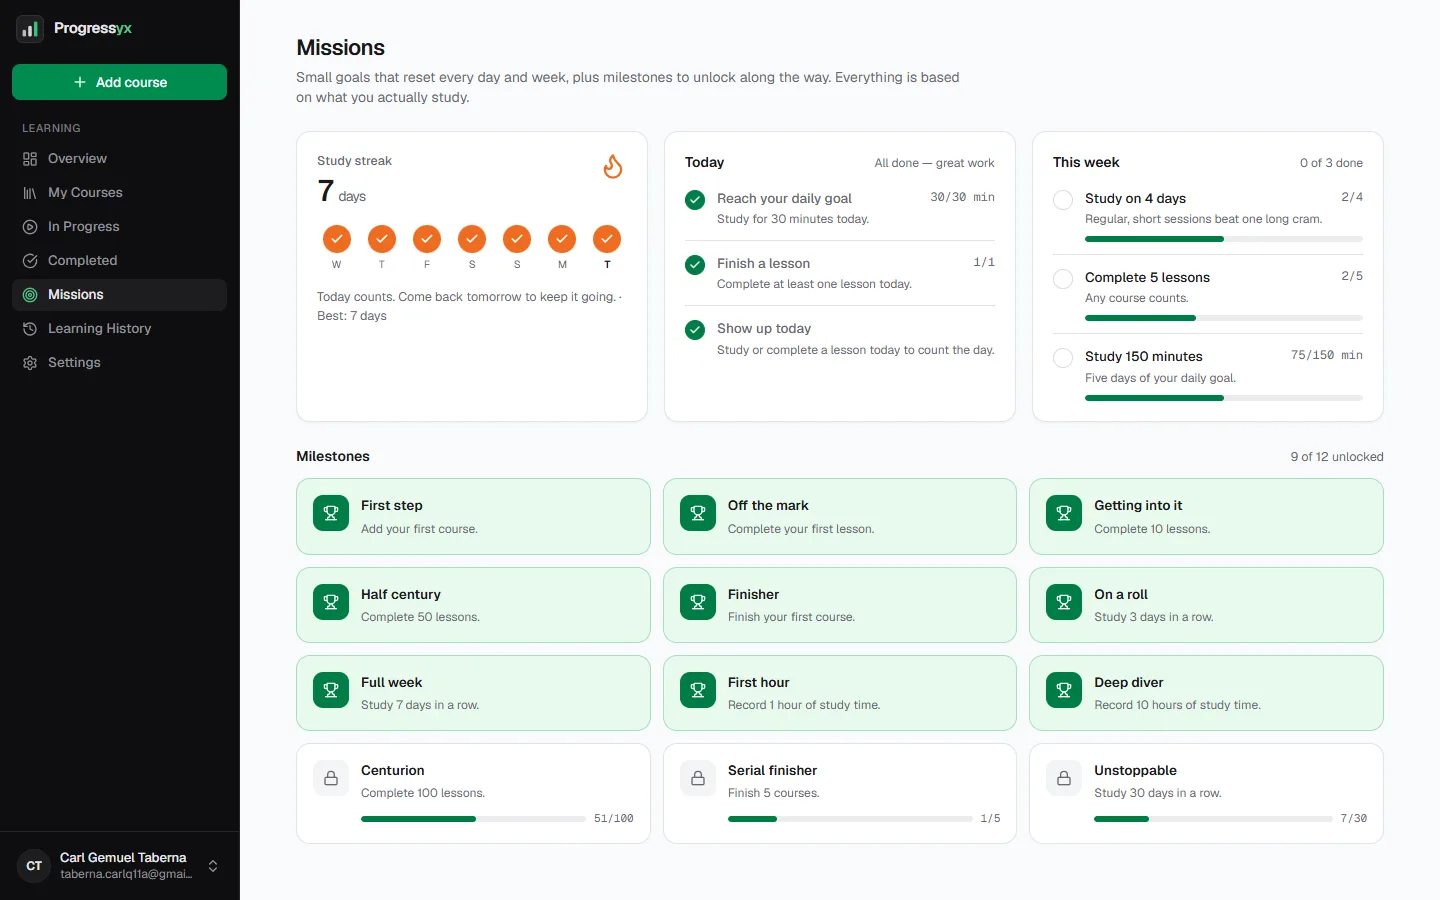Click the trophy icon on Deep diver
This screenshot has height=900, width=1440.
[1064, 690]
